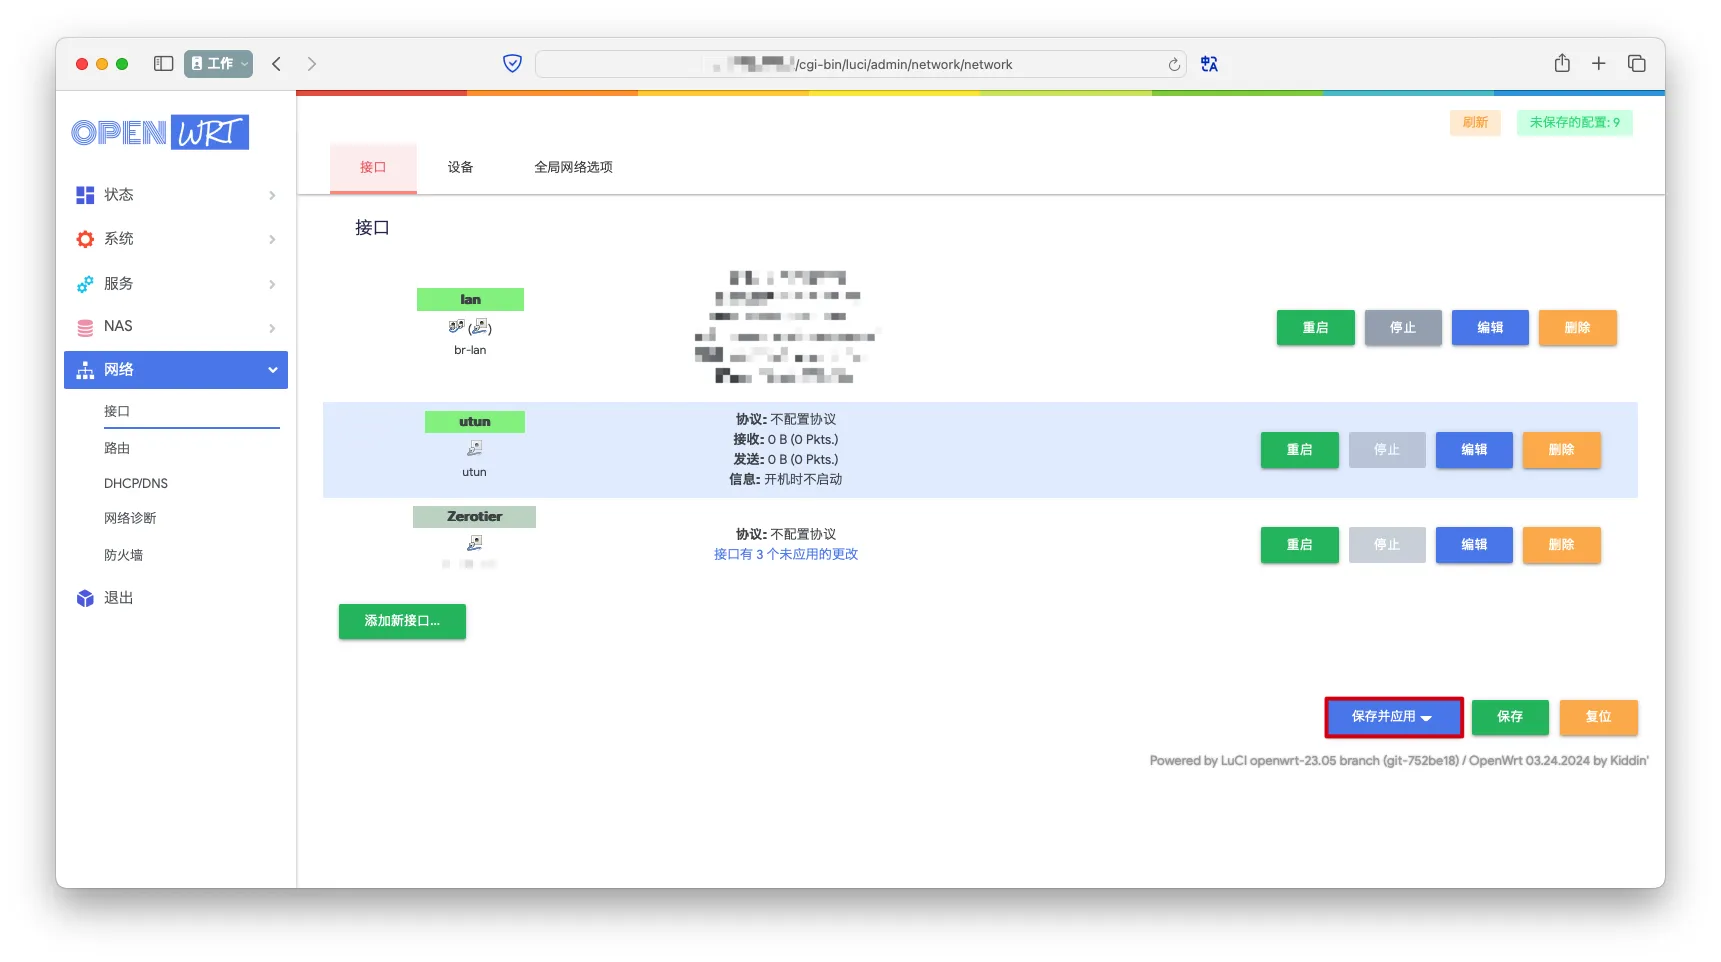Viewport: 1721px width, 962px height.
Task: Expand the 系统 sidebar menu
Action: coord(175,239)
